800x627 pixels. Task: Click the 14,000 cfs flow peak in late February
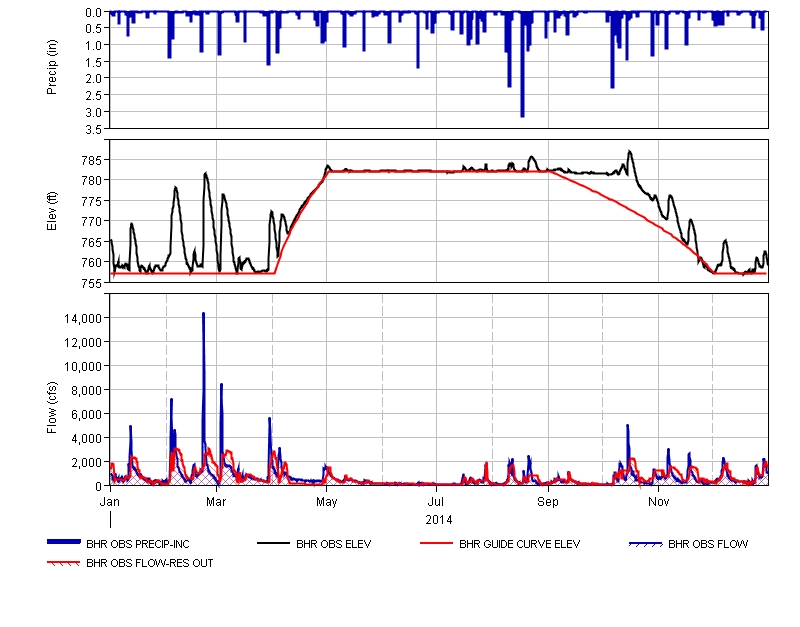tap(204, 315)
